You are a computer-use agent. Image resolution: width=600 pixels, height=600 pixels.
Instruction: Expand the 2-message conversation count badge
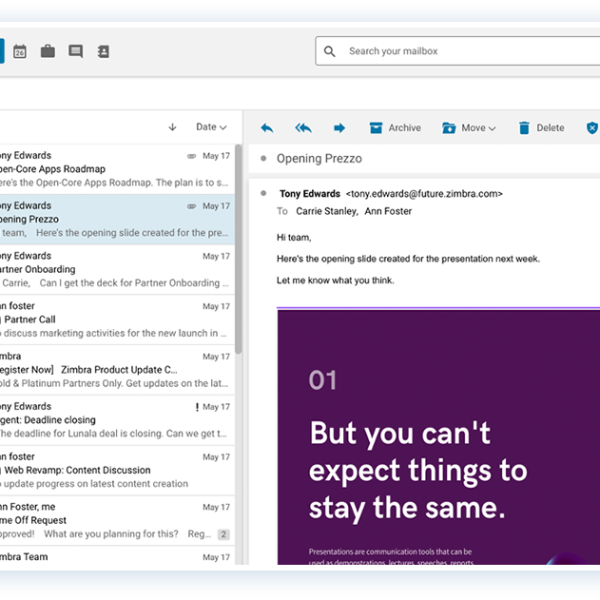(x=224, y=535)
